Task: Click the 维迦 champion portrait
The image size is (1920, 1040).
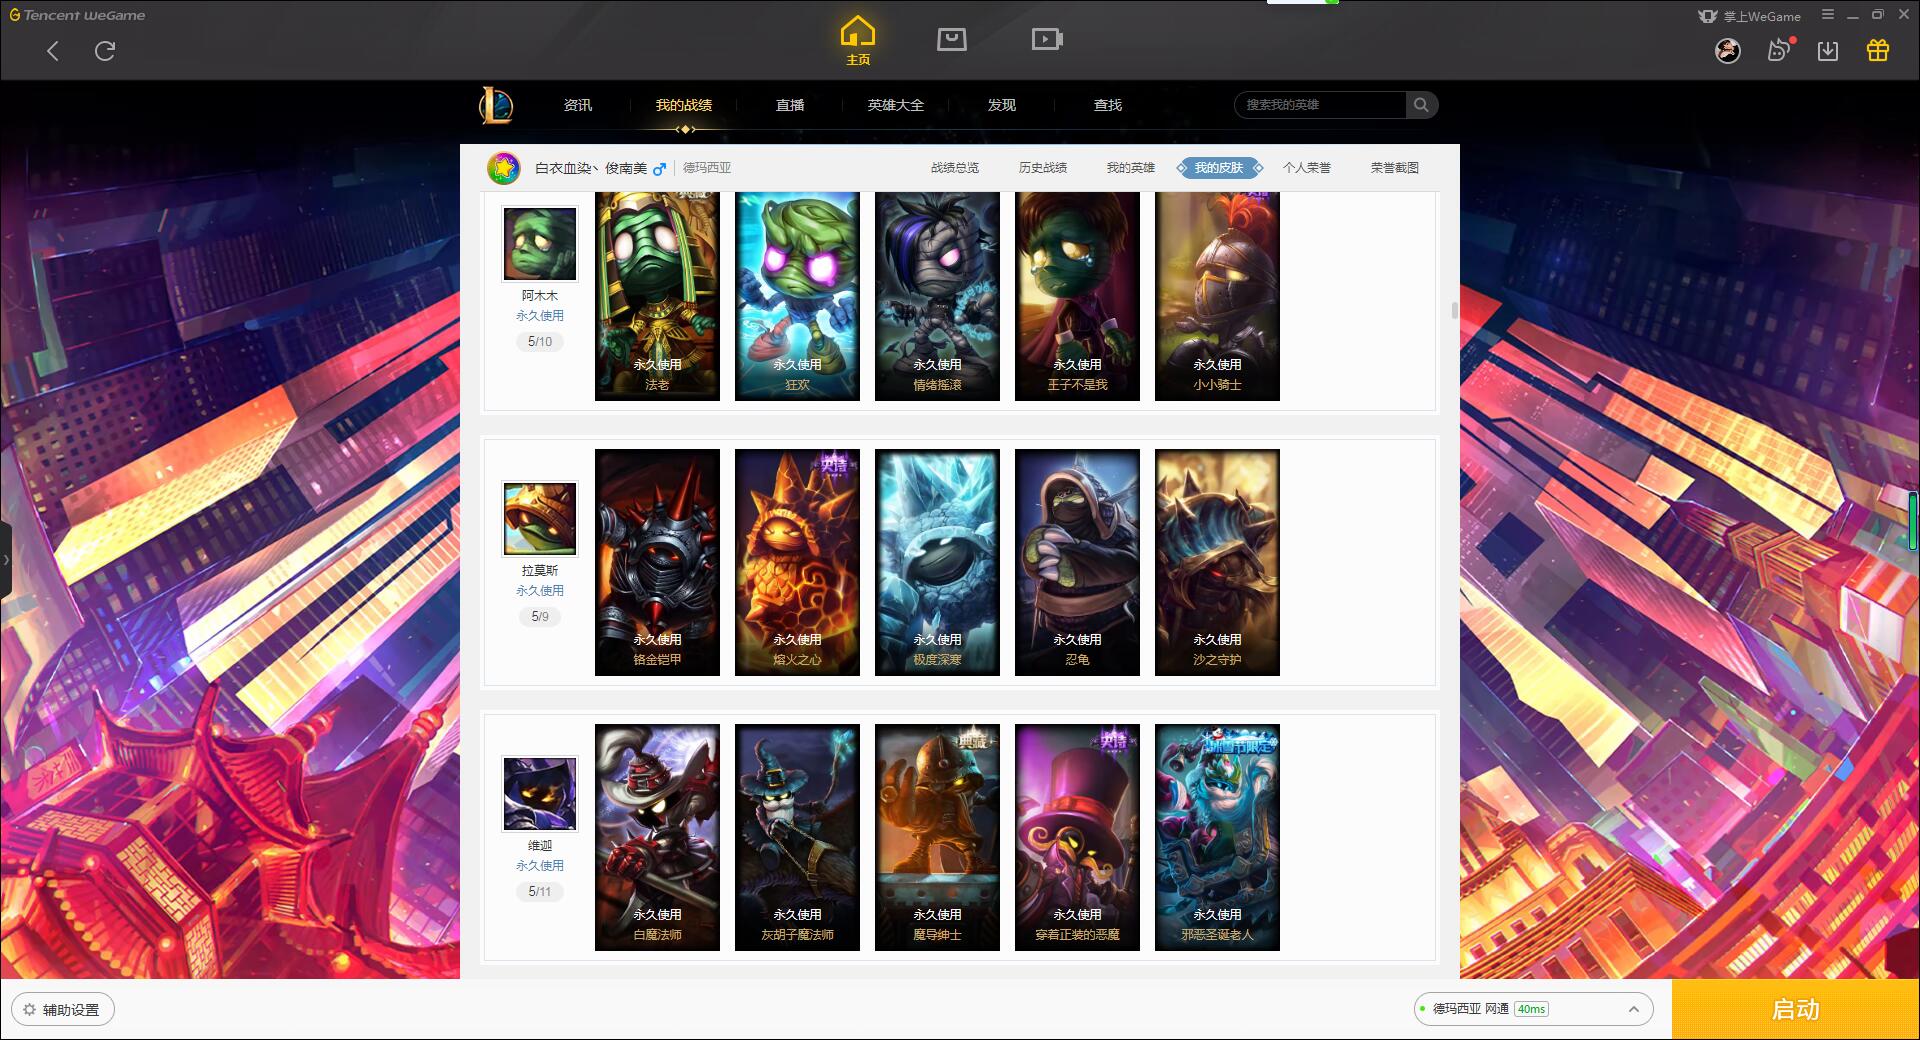Action: pyautogui.click(x=540, y=794)
